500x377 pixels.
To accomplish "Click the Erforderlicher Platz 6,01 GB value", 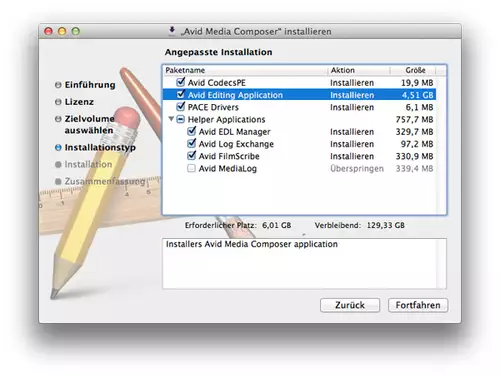I will click(277, 225).
